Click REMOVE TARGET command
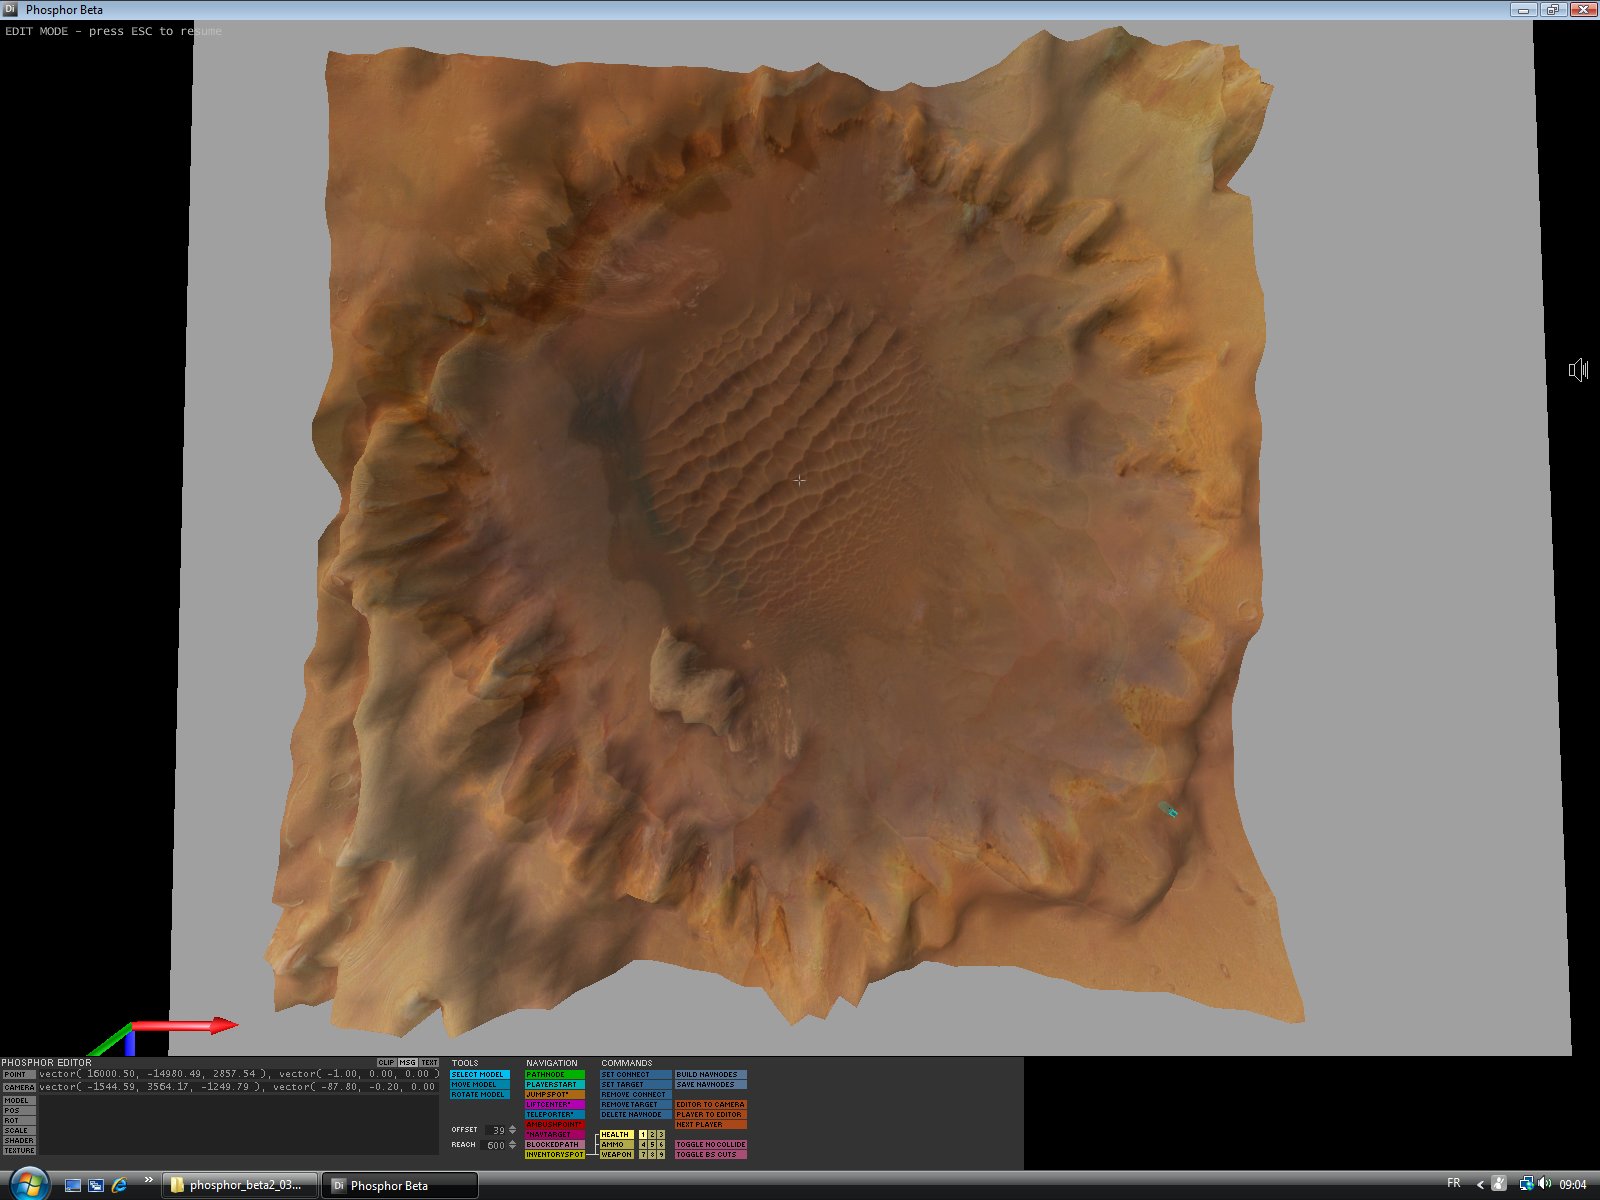The width and height of the screenshot is (1600, 1200). point(636,1104)
